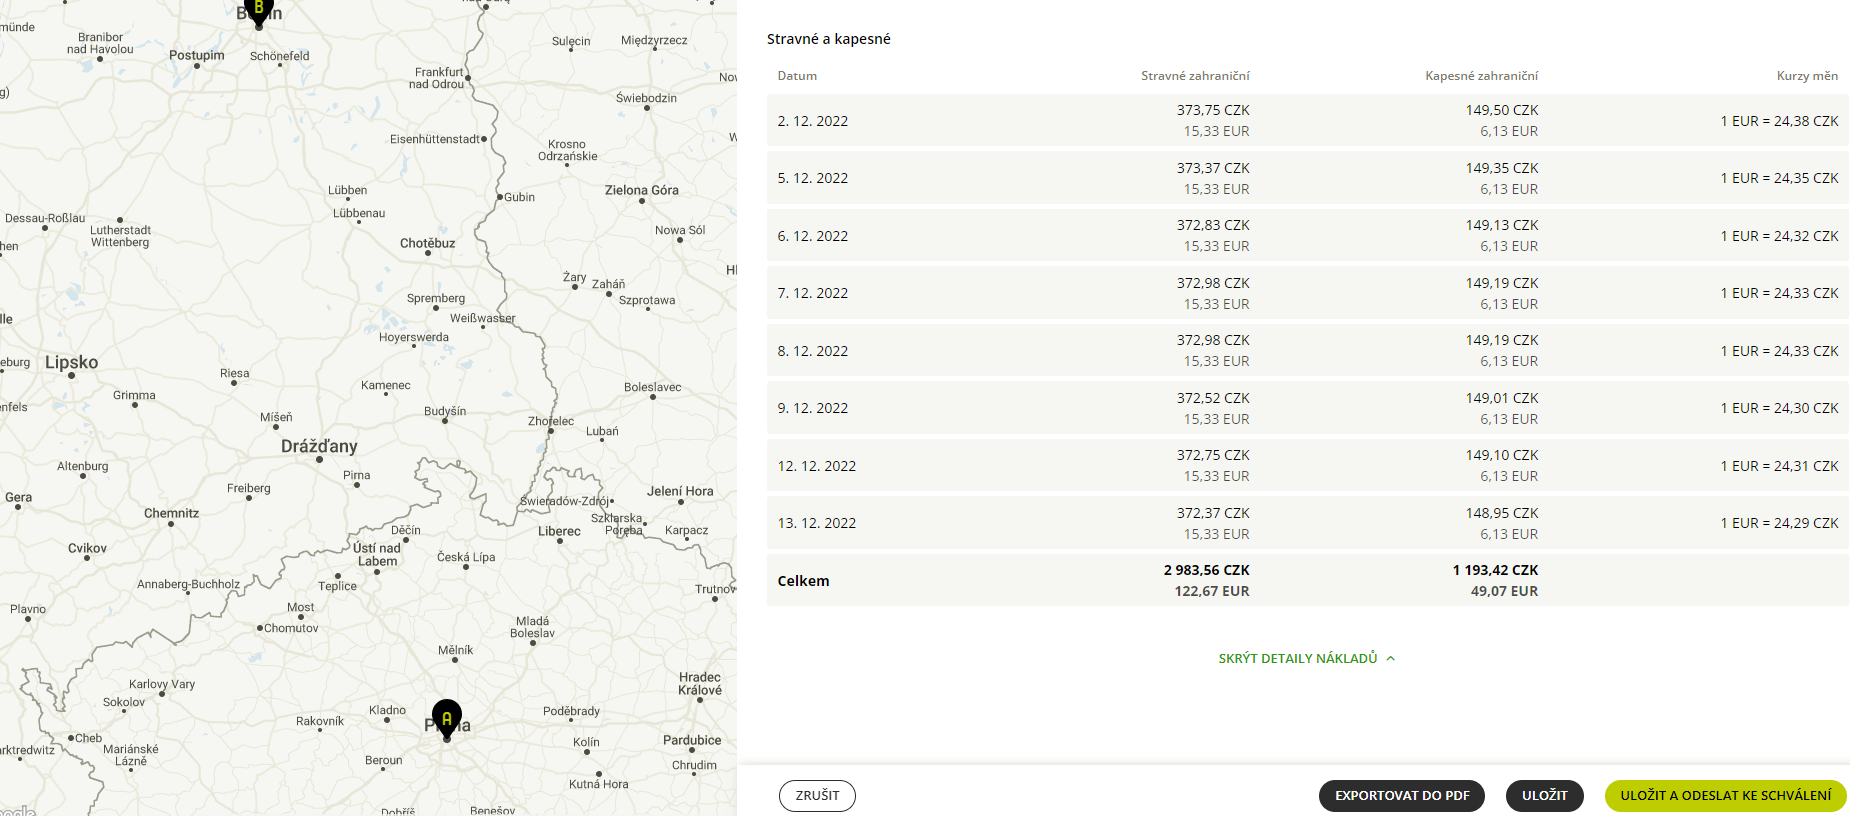The image size is (1850, 816).
Task: Click total 1 193,42 CZK
Action: coord(1495,570)
